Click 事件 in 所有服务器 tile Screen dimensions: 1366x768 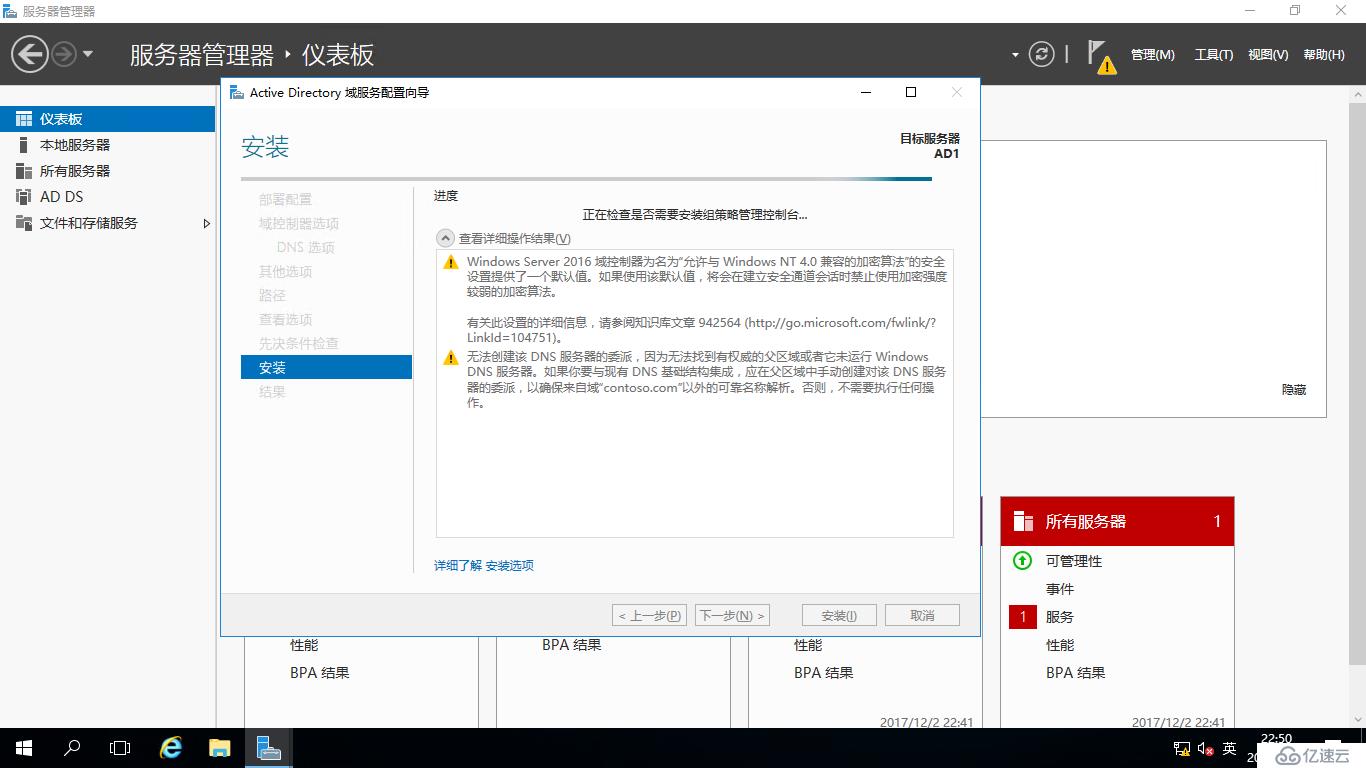pos(1060,589)
